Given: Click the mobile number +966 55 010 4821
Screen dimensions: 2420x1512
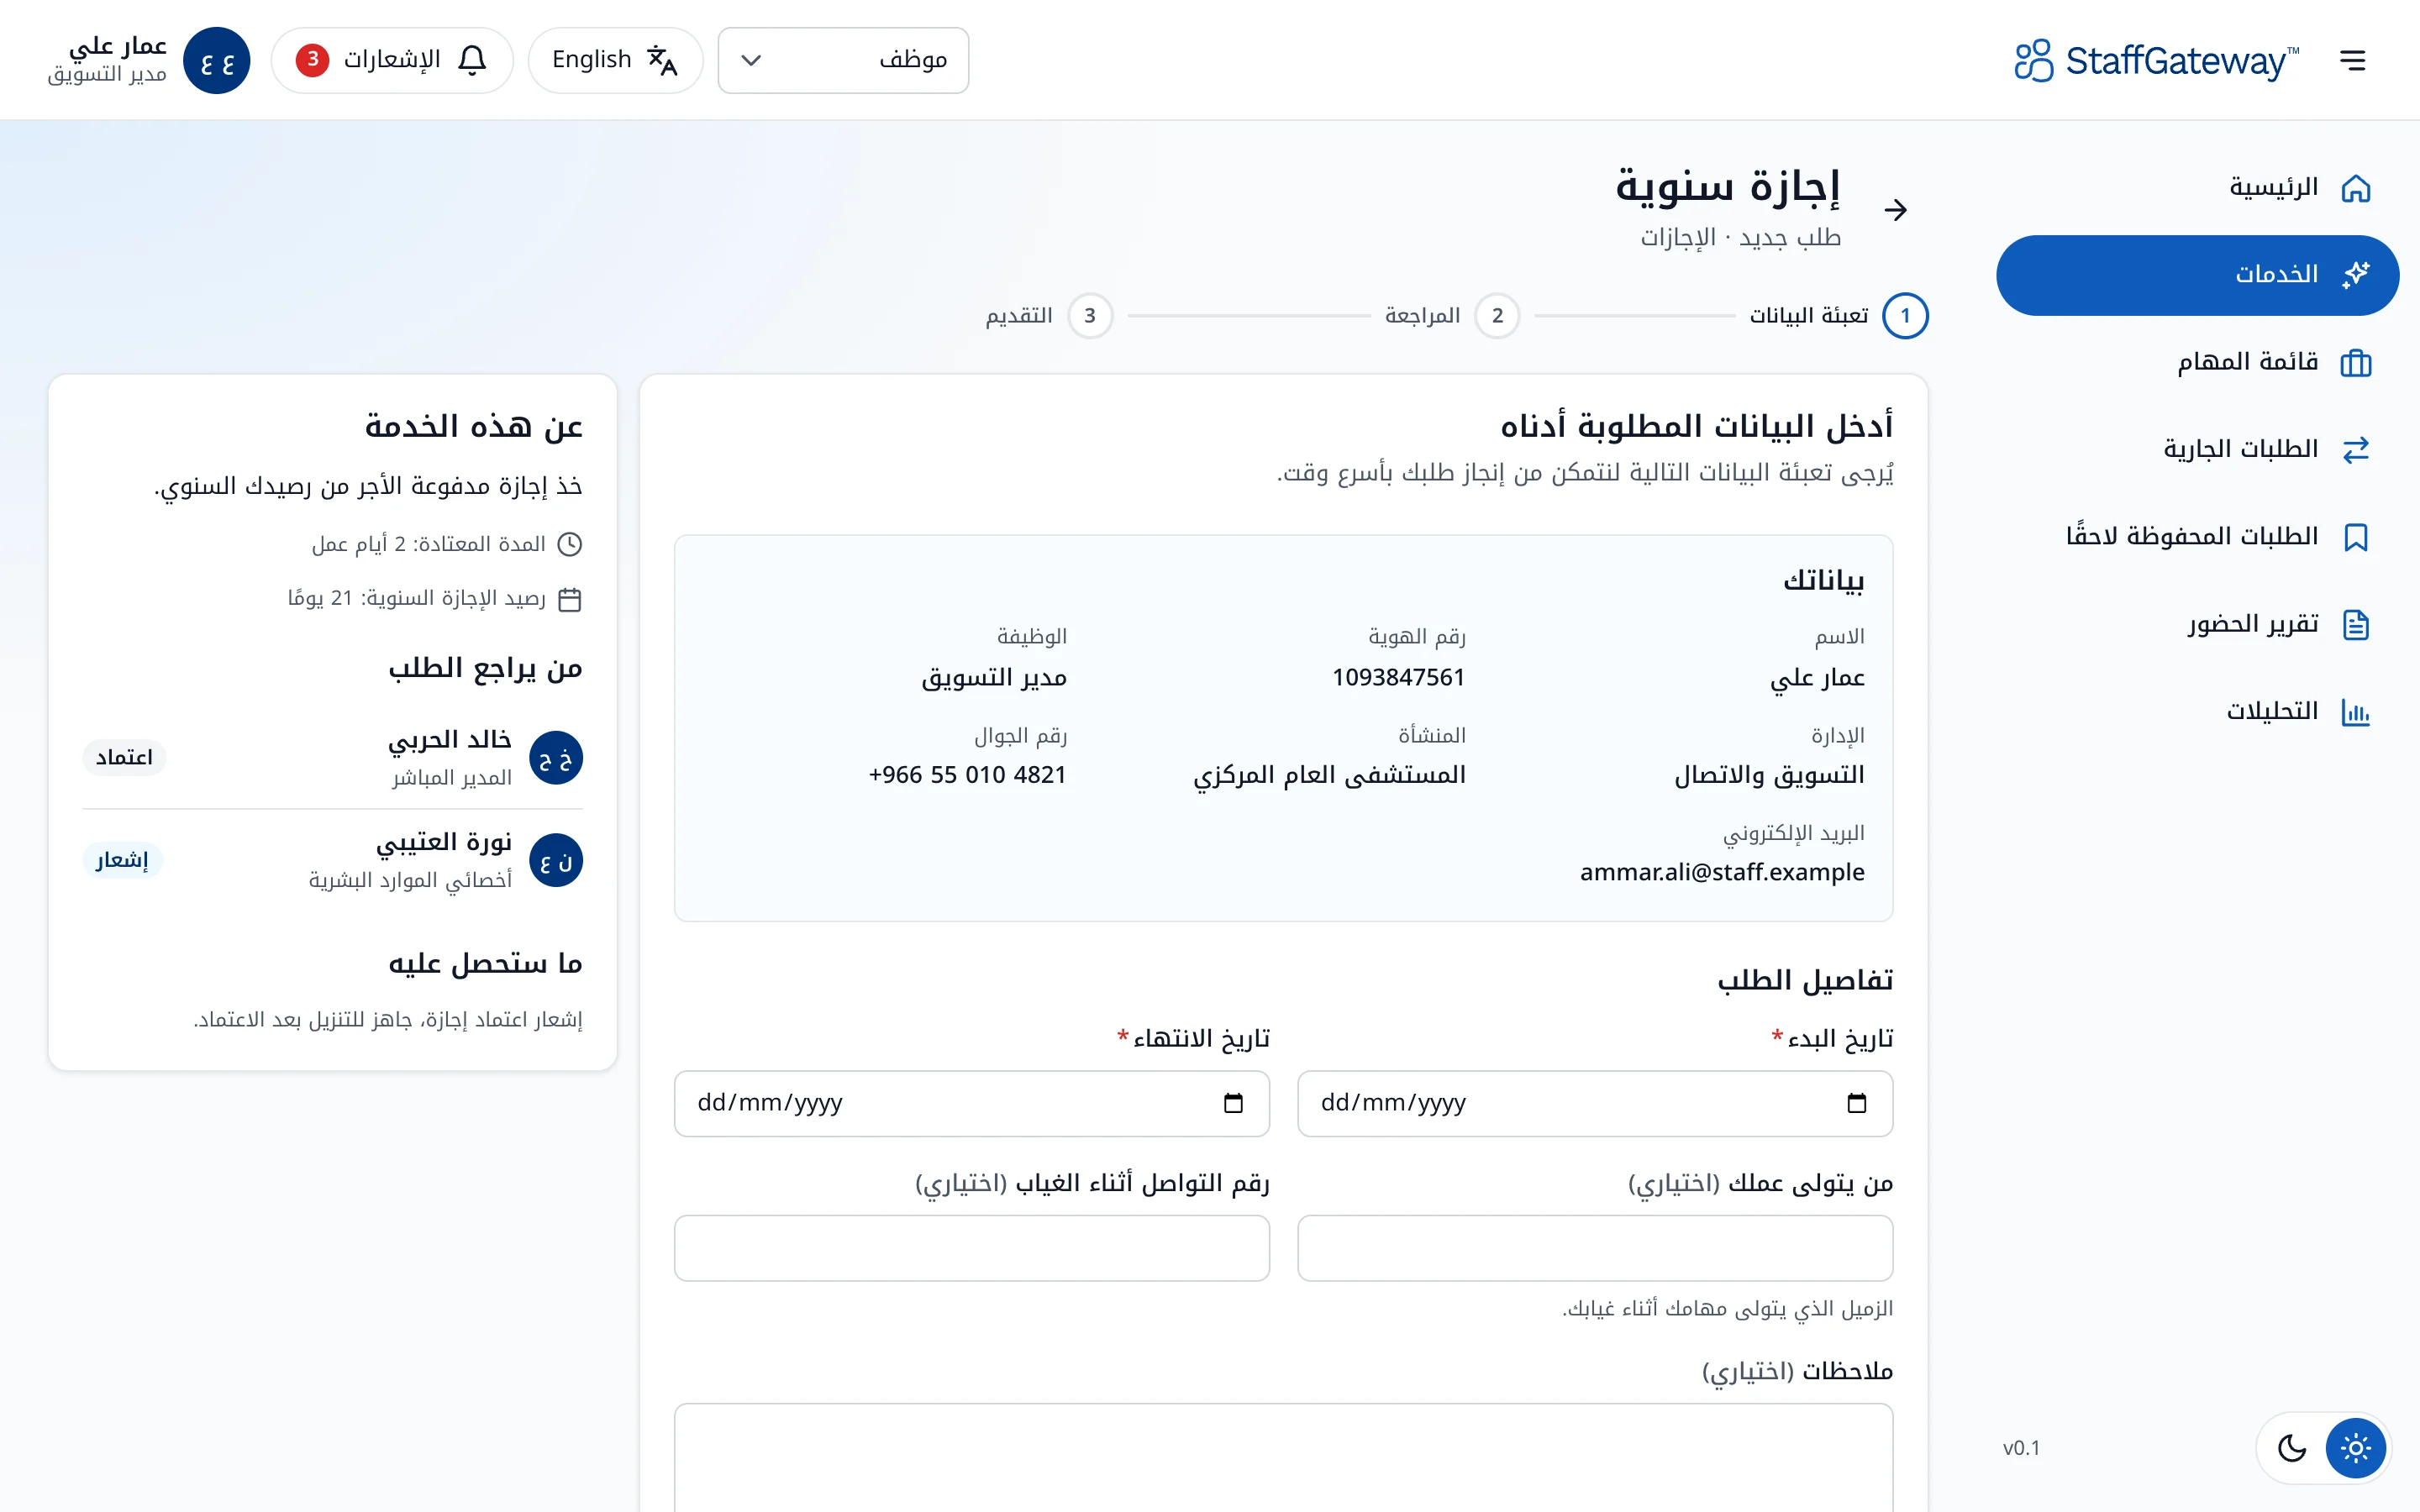Looking at the screenshot, I should click(x=967, y=775).
